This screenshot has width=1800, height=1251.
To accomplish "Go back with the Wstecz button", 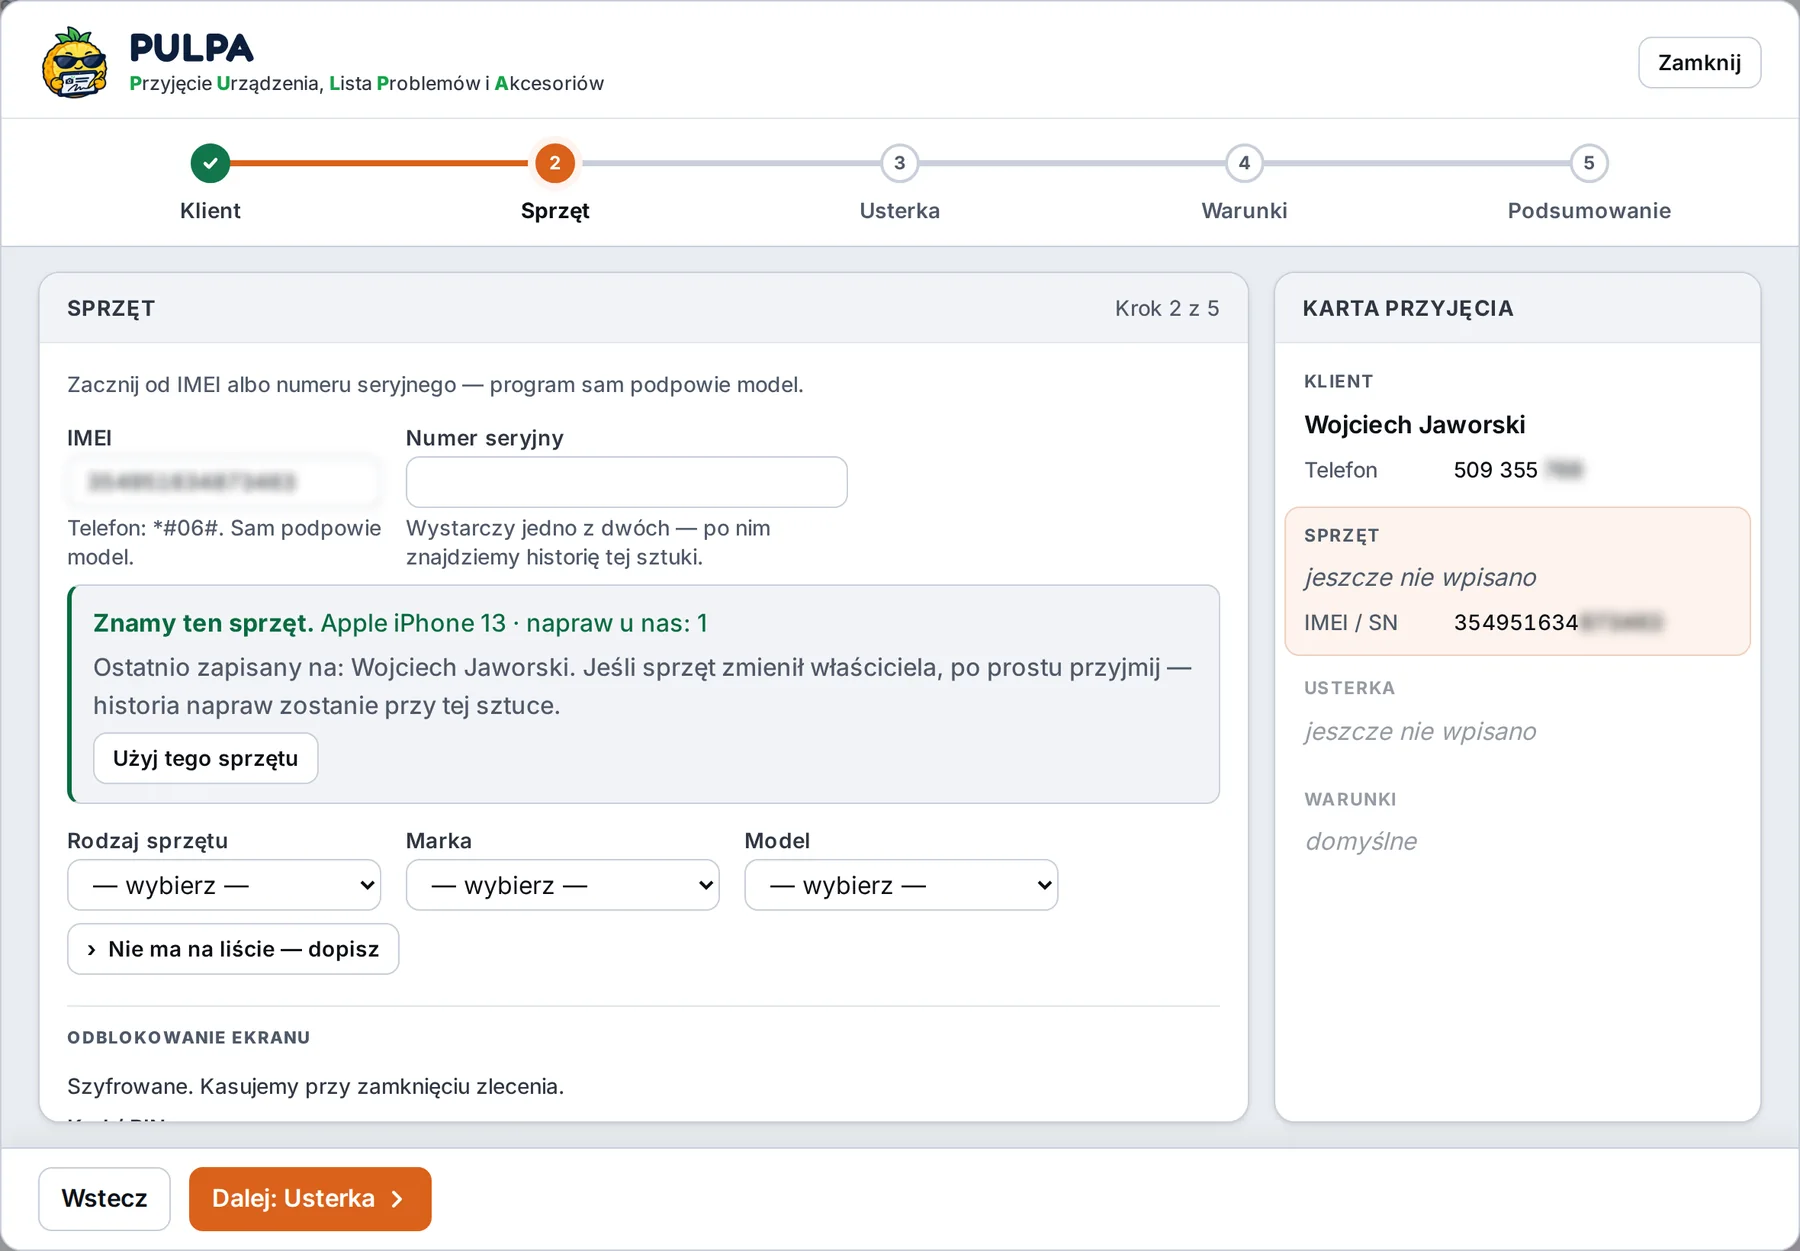I will pos(104,1198).
